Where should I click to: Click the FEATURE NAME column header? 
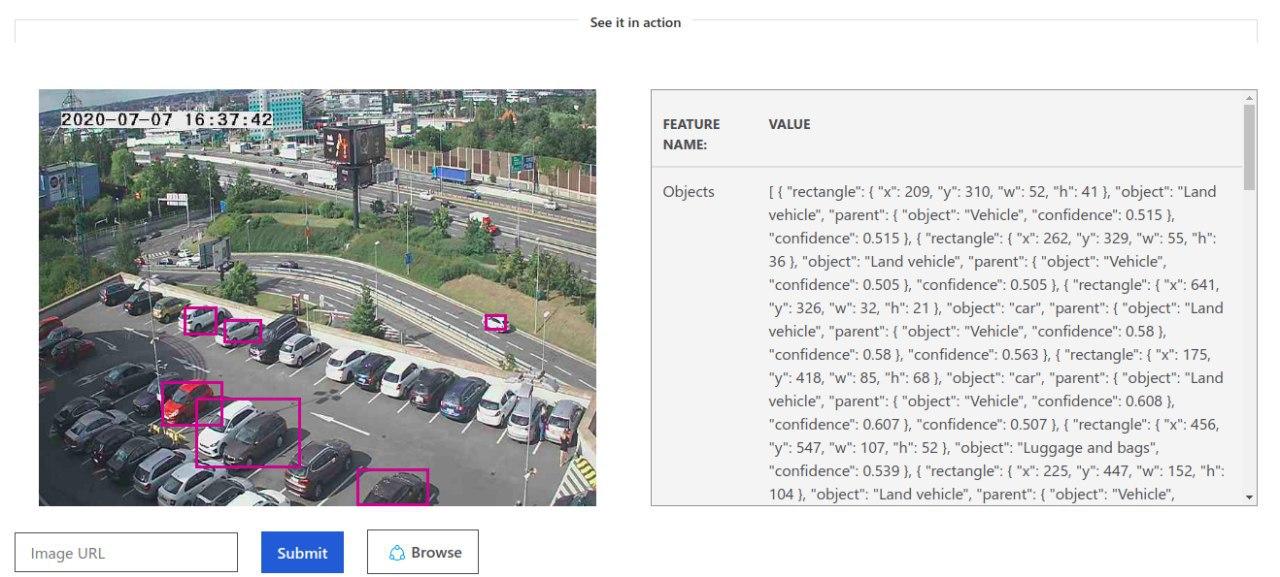click(690, 131)
